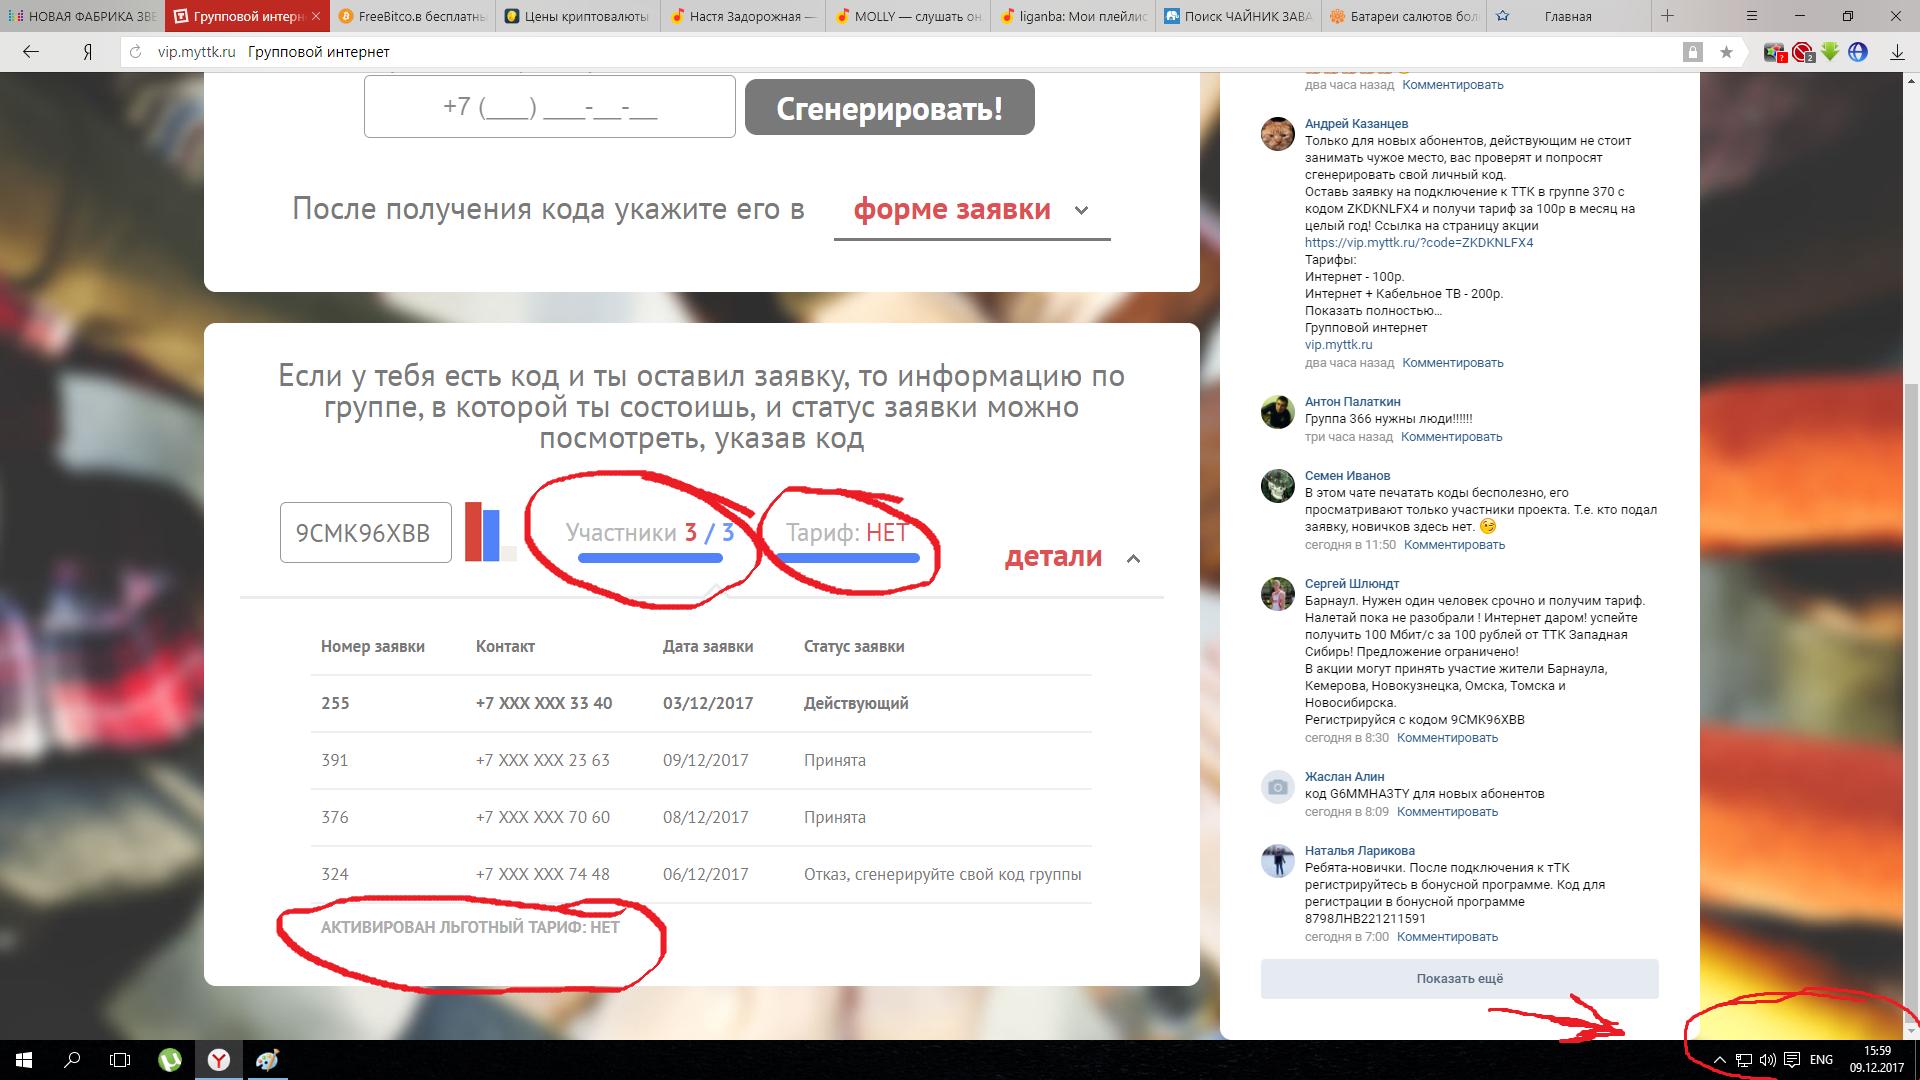Select date cell '08/12/2017'
Viewport: 1920px width, 1080px height.
pos(705,817)
